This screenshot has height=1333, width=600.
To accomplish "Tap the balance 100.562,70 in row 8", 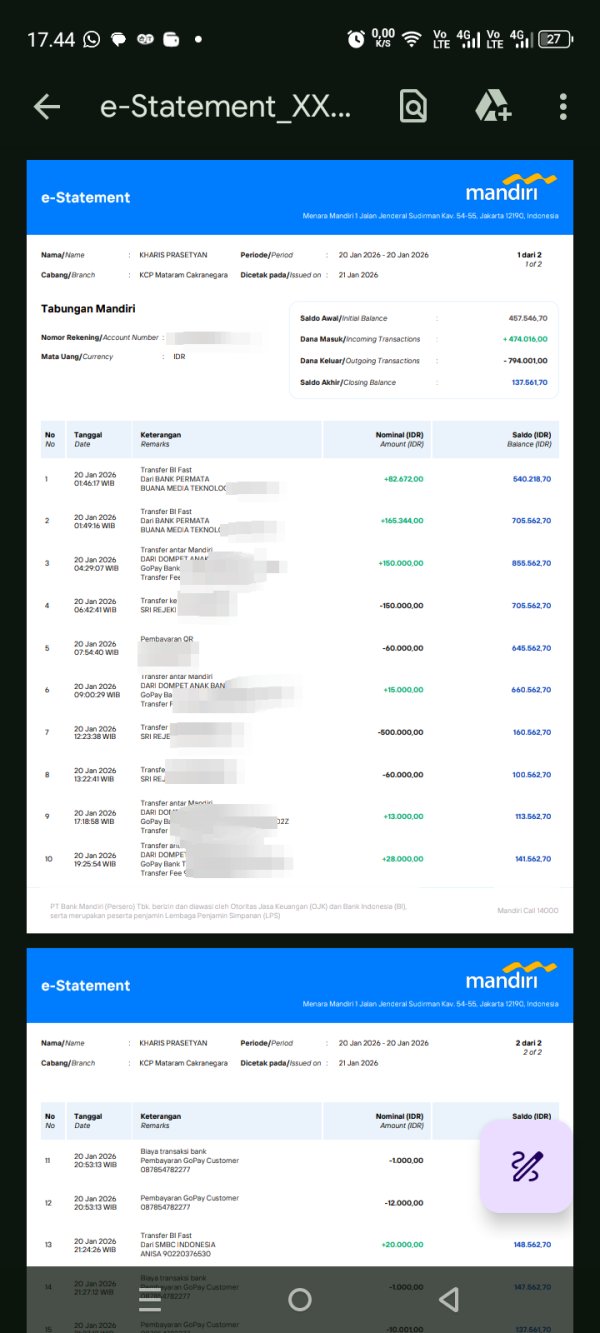I will coord(532,775).
